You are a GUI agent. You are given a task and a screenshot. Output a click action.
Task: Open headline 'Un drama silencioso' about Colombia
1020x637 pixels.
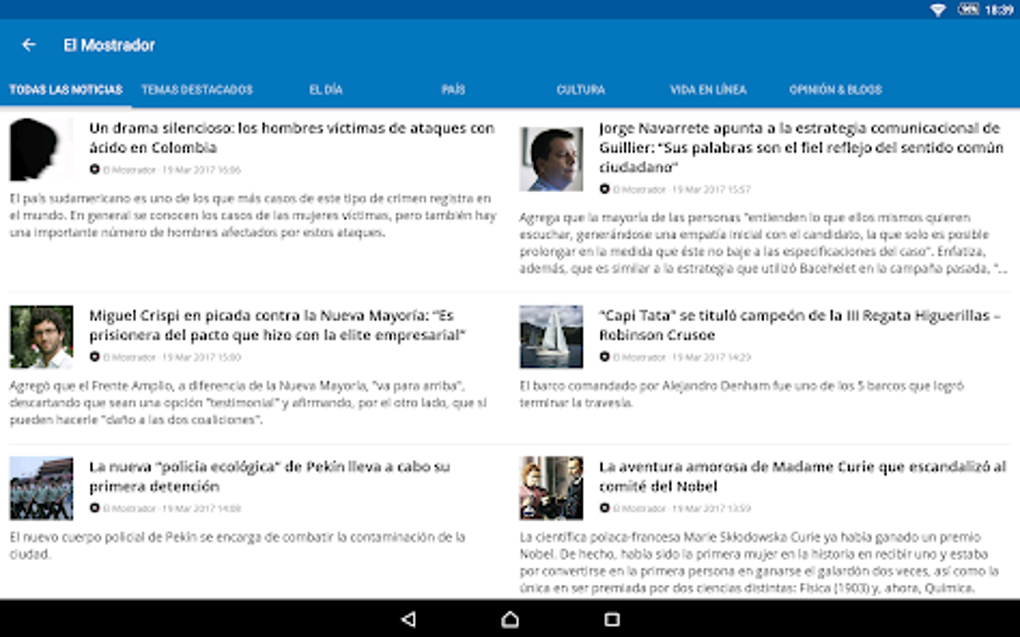292,138
